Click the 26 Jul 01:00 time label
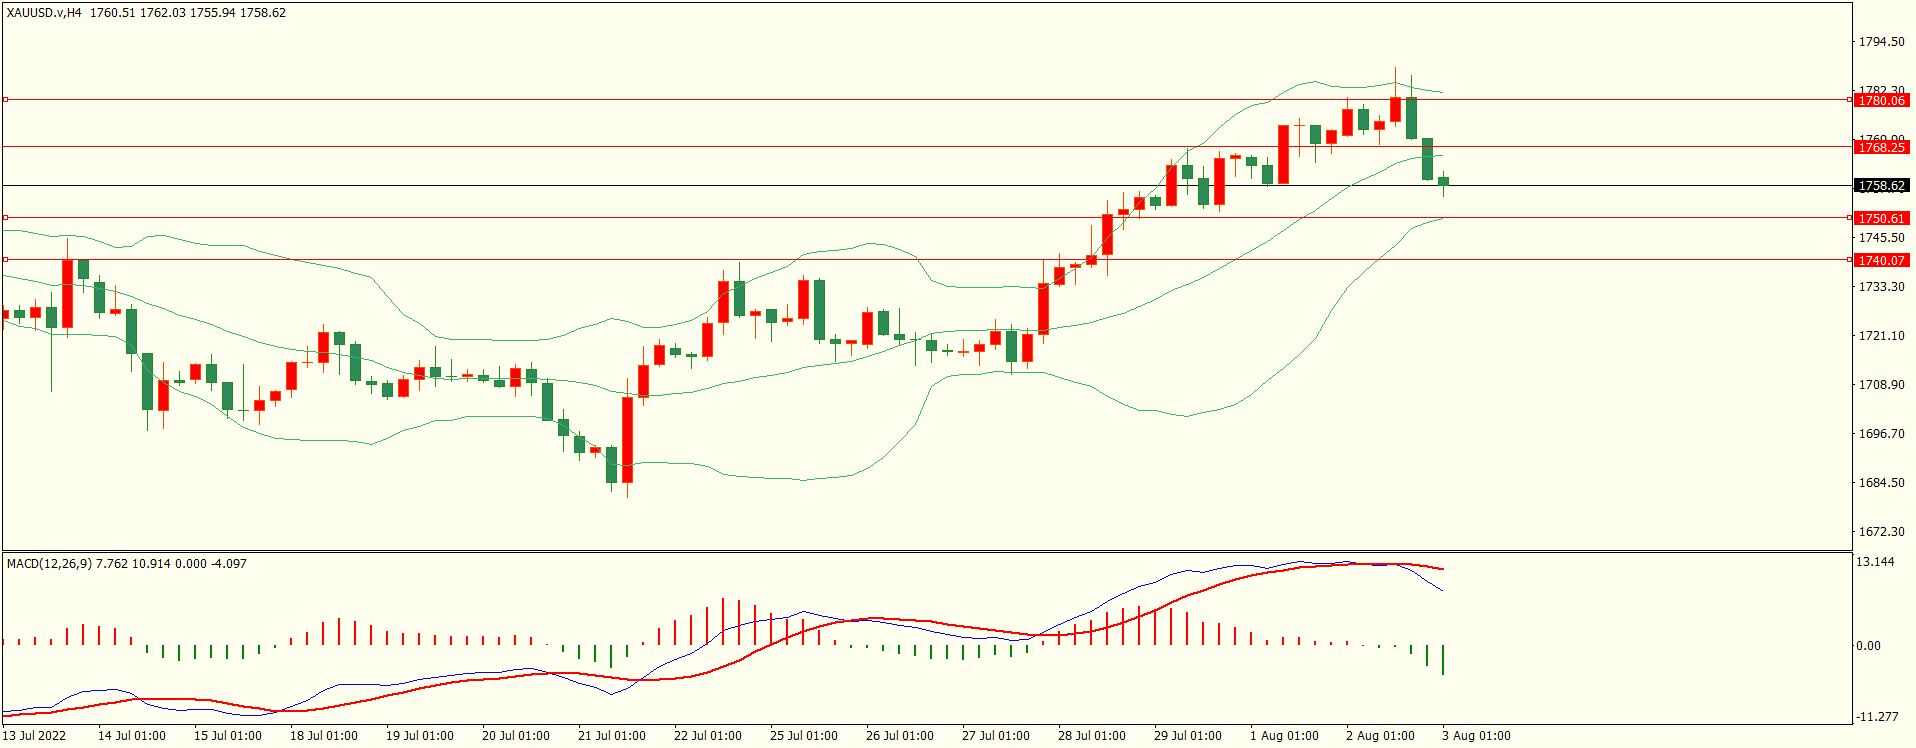The height and width of the screenshot is (748, 1916). pos(900,736)
